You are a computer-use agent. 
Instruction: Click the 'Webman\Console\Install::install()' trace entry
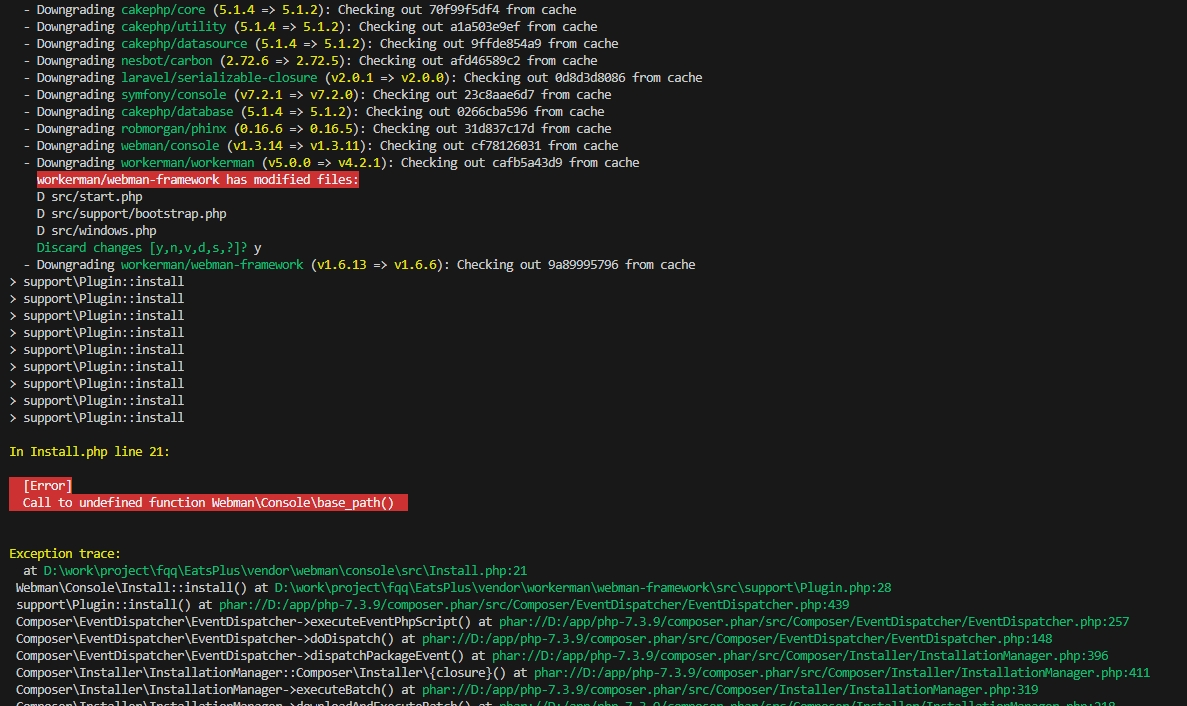132,588
